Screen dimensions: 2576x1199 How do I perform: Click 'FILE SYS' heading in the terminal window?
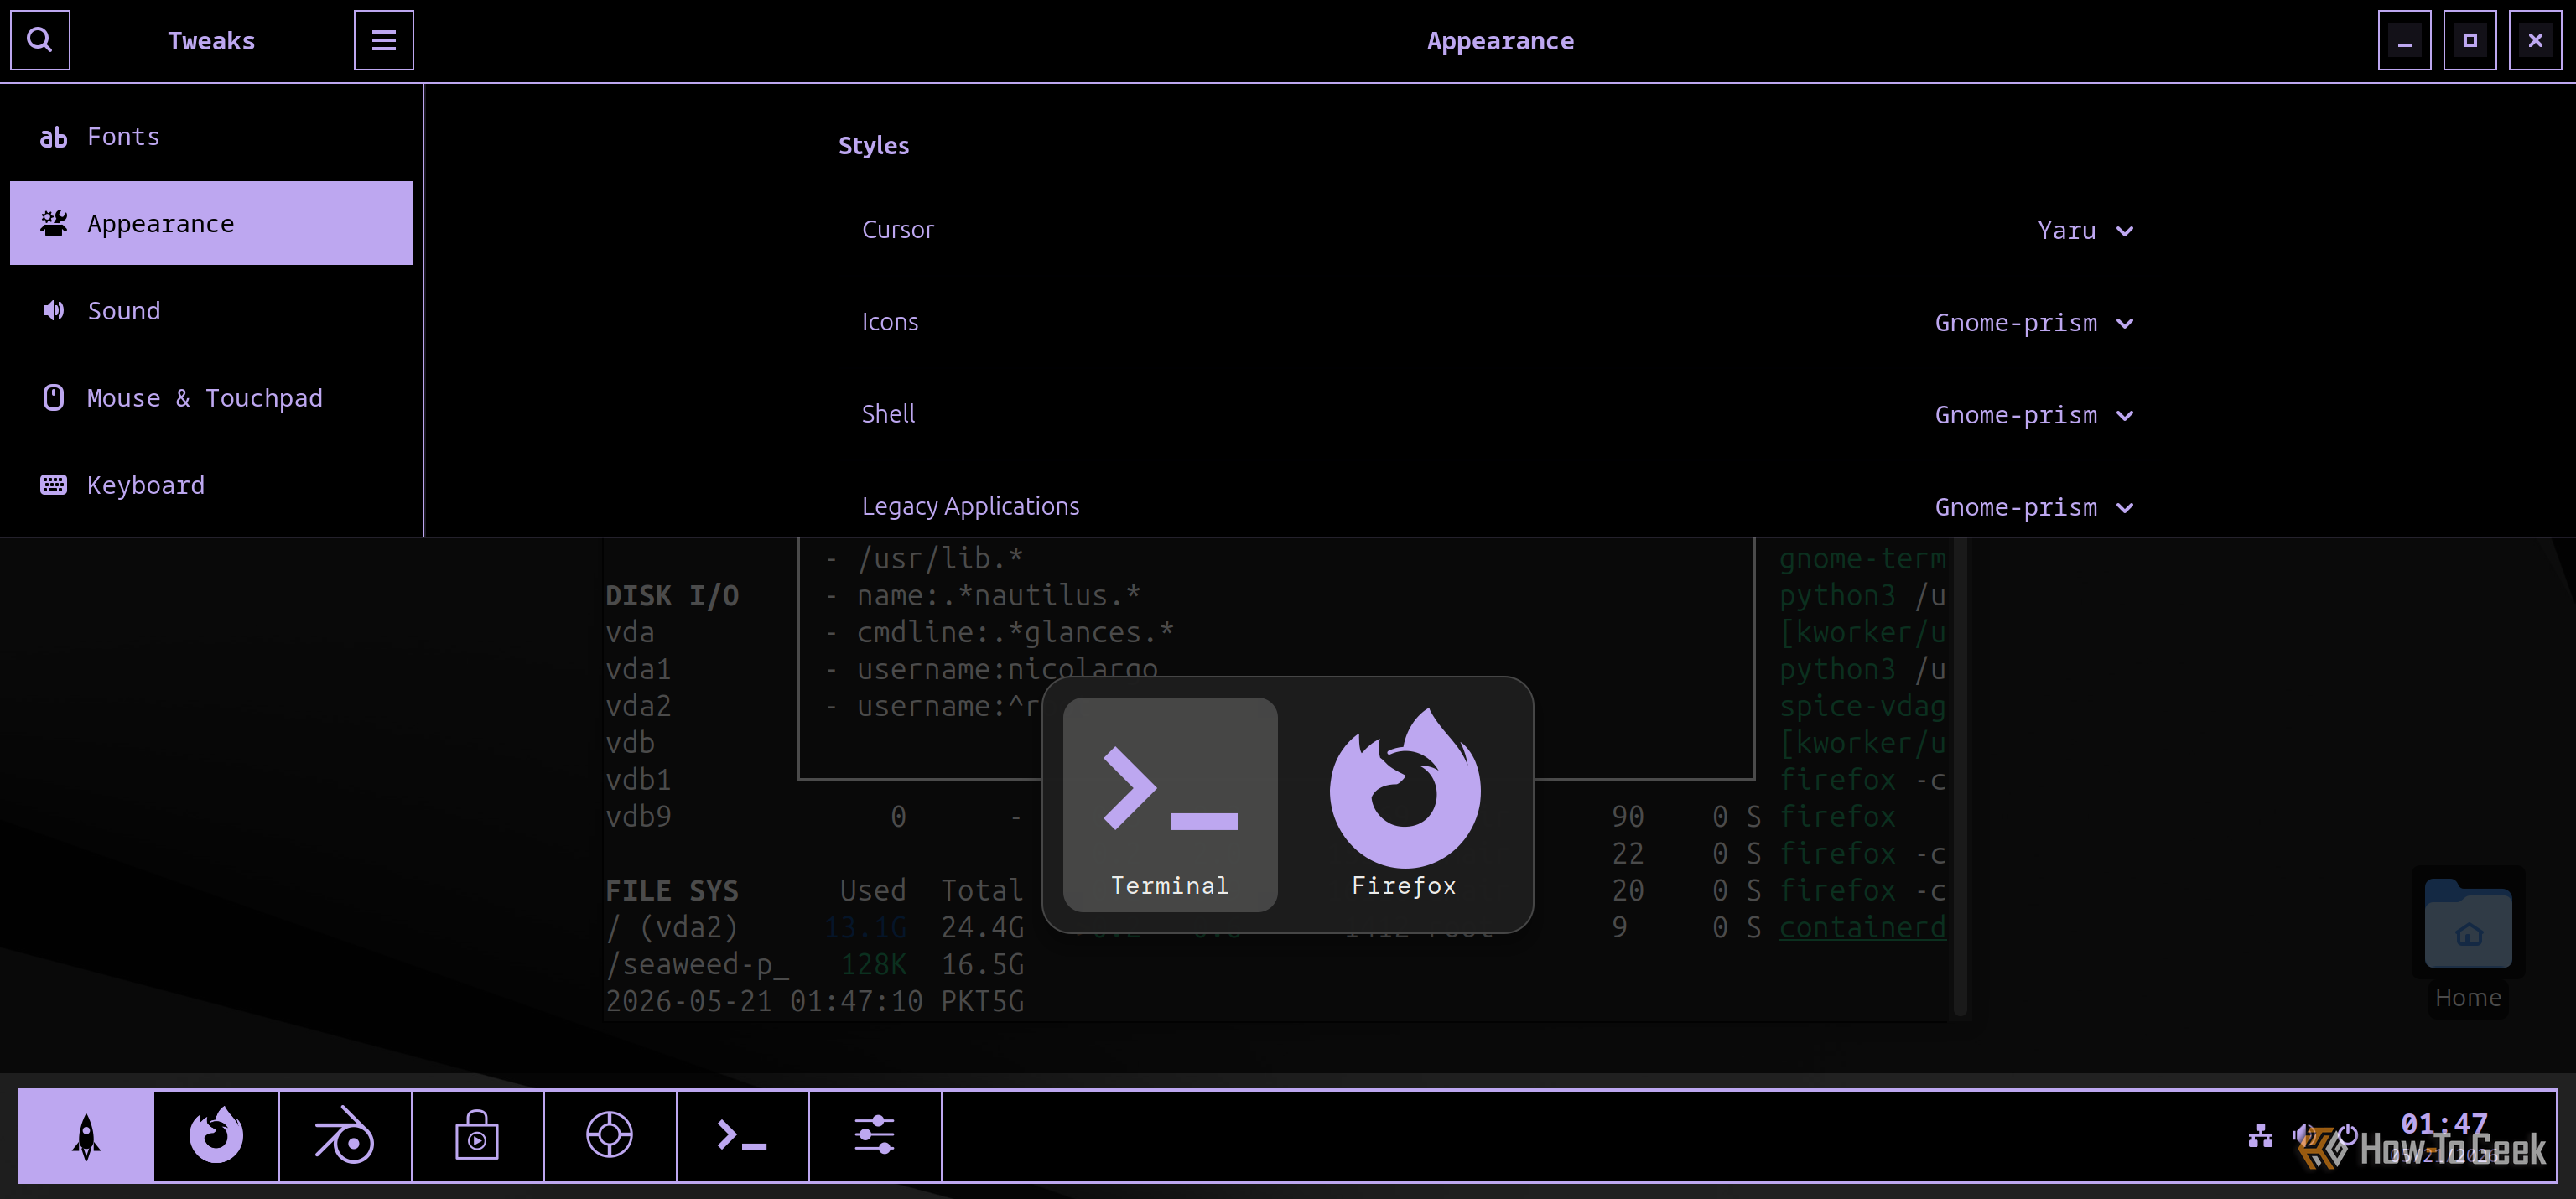[x=672, y=890]
